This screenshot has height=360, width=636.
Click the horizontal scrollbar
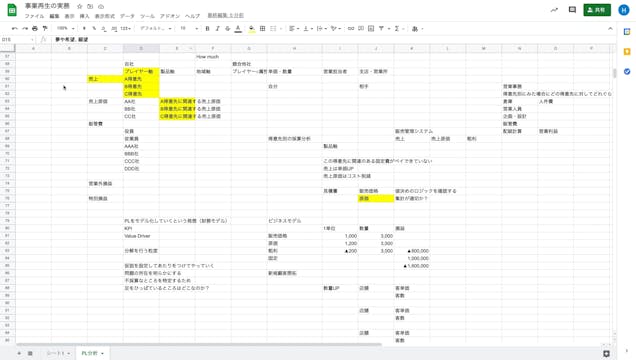198,345
